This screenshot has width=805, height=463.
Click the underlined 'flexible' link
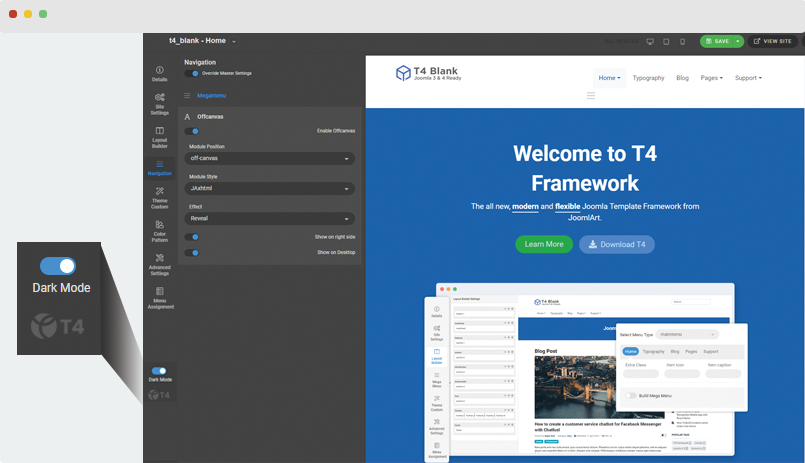point(567,206)
